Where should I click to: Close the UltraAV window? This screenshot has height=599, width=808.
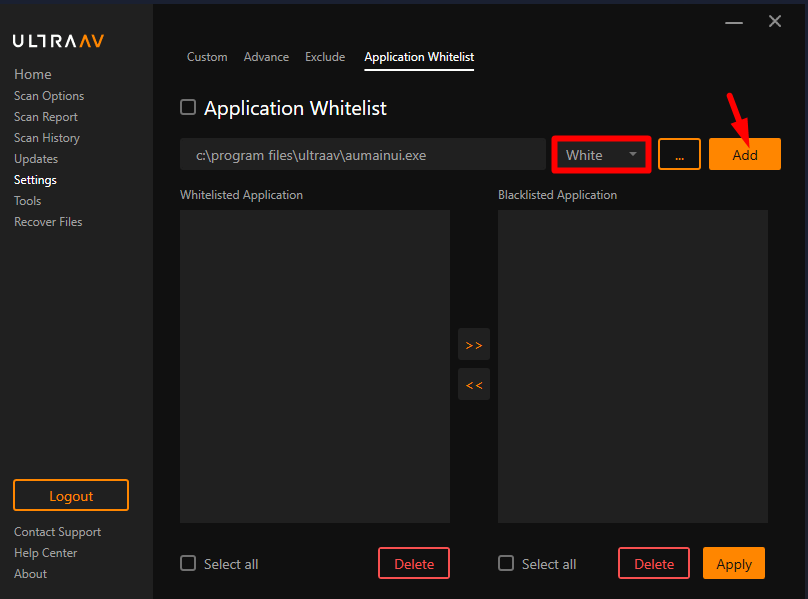(775, 21)
